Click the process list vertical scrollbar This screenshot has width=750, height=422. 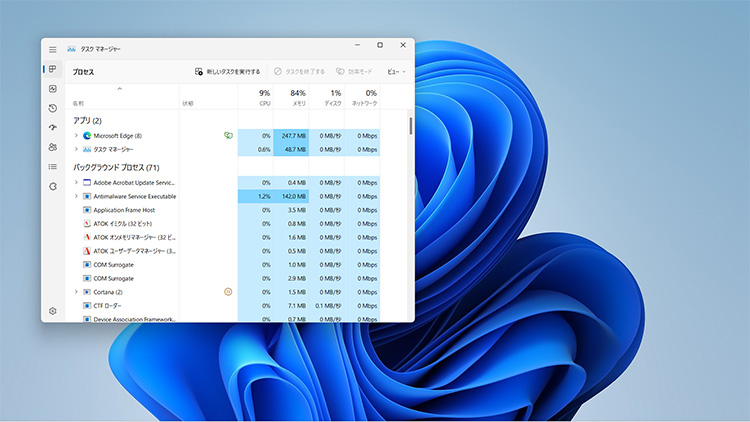[410, 126]
